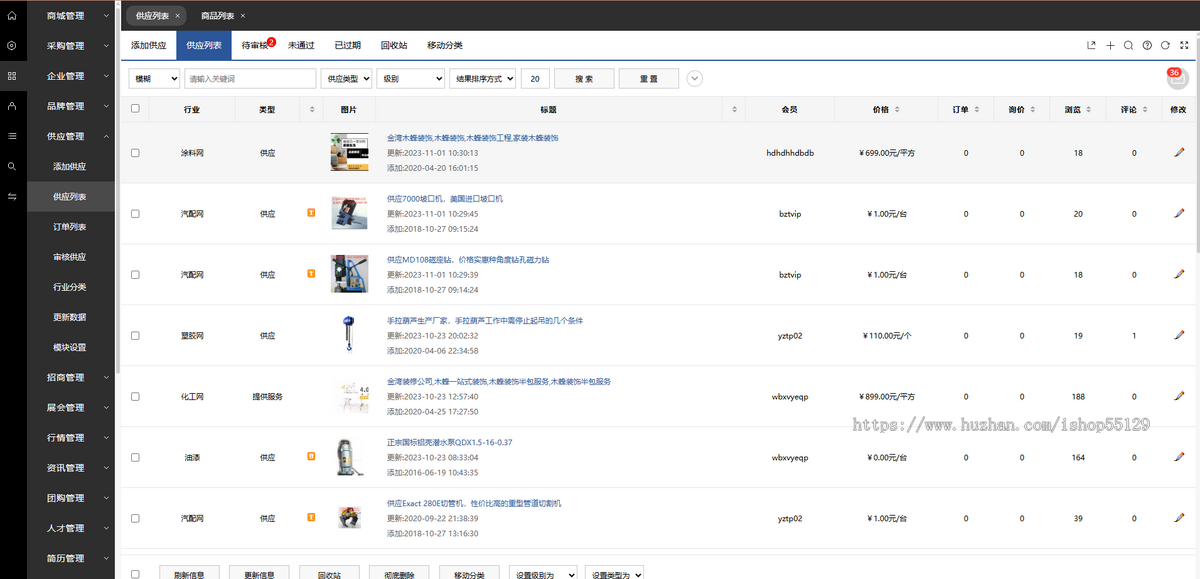
Task: Check the 供应7000坡口机 row checkbox
Action: click(135, 214)
